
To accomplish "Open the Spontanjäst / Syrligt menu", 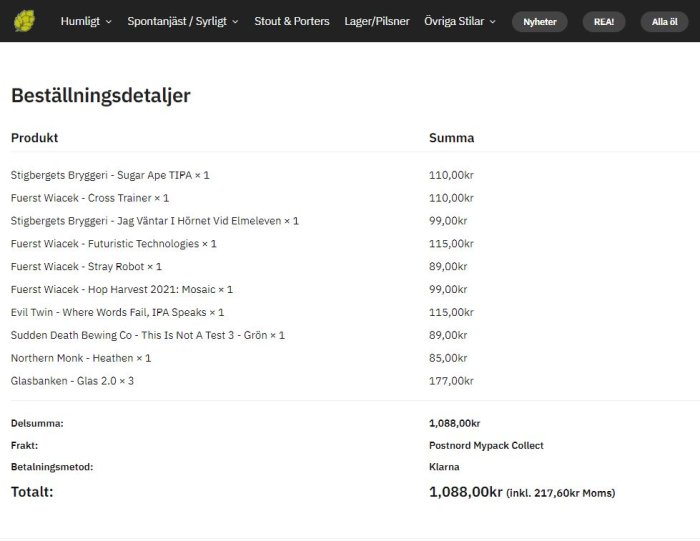I will pos(177,21).
